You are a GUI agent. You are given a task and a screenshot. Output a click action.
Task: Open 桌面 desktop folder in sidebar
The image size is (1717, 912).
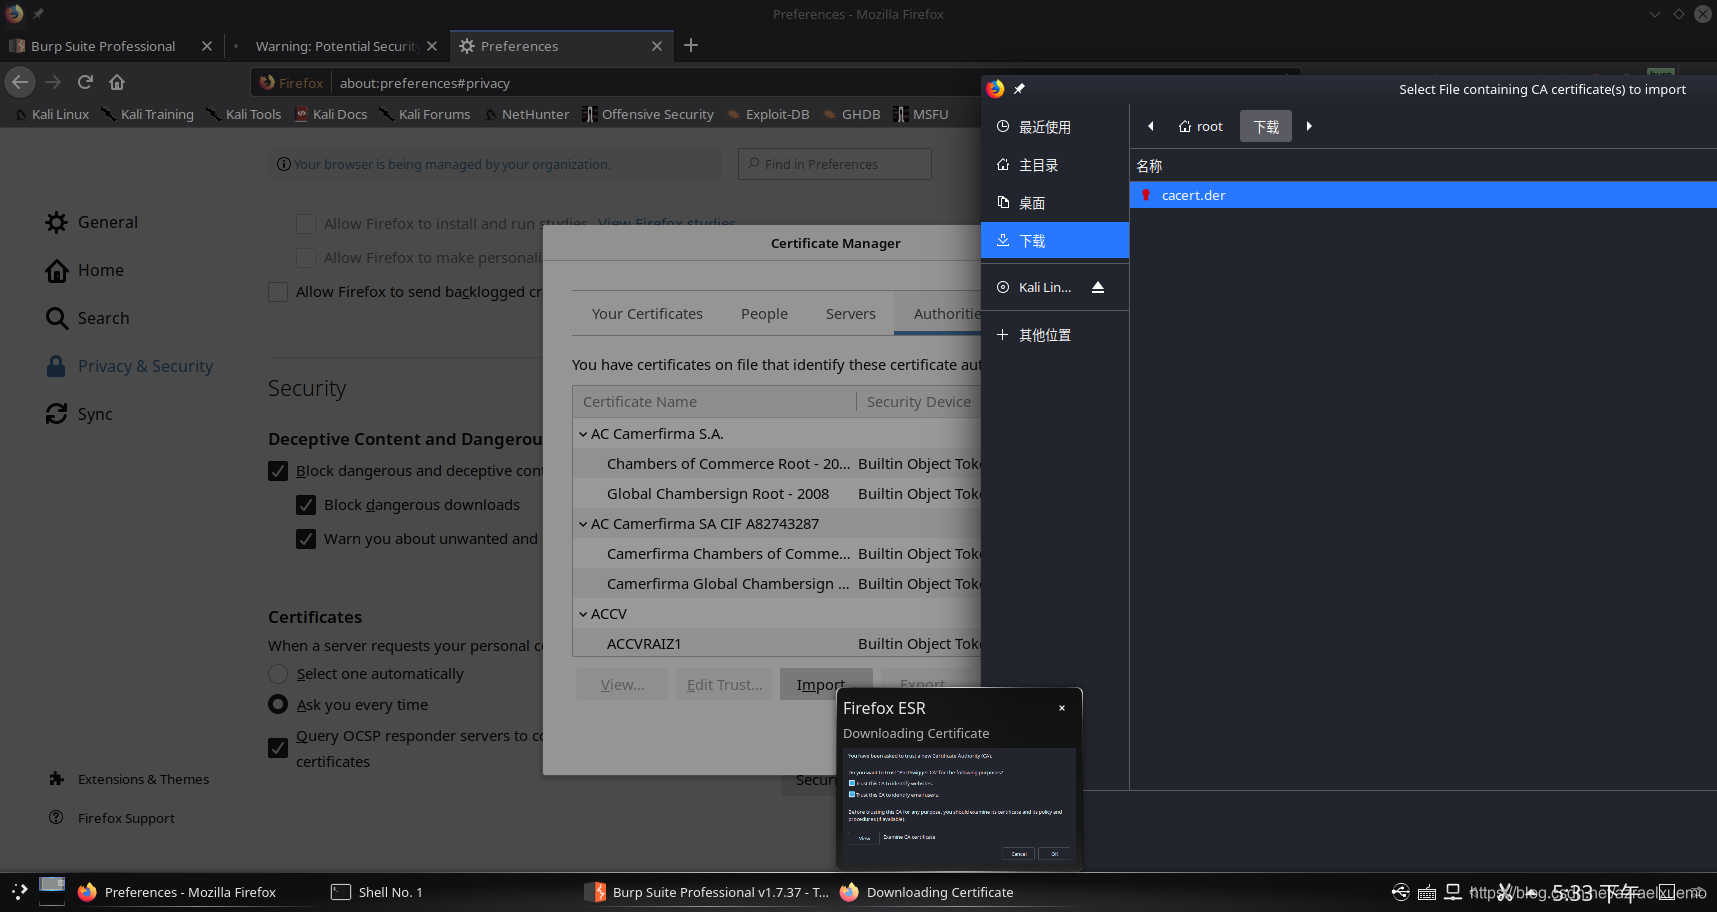point(1055,203)
